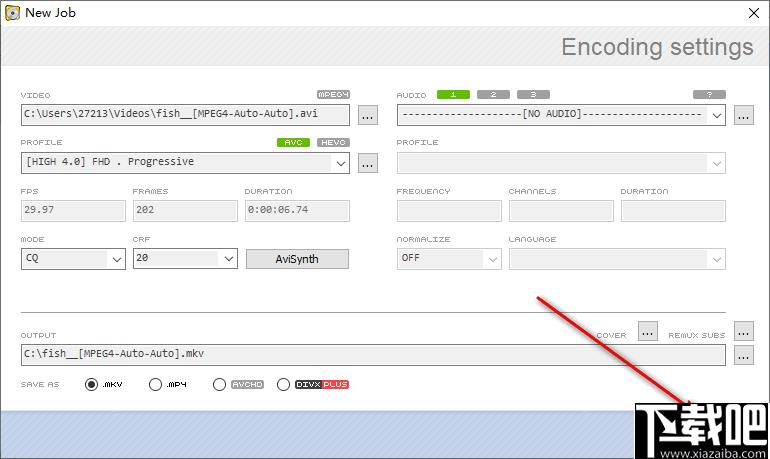Click the Frames value field

pos(185,211)
